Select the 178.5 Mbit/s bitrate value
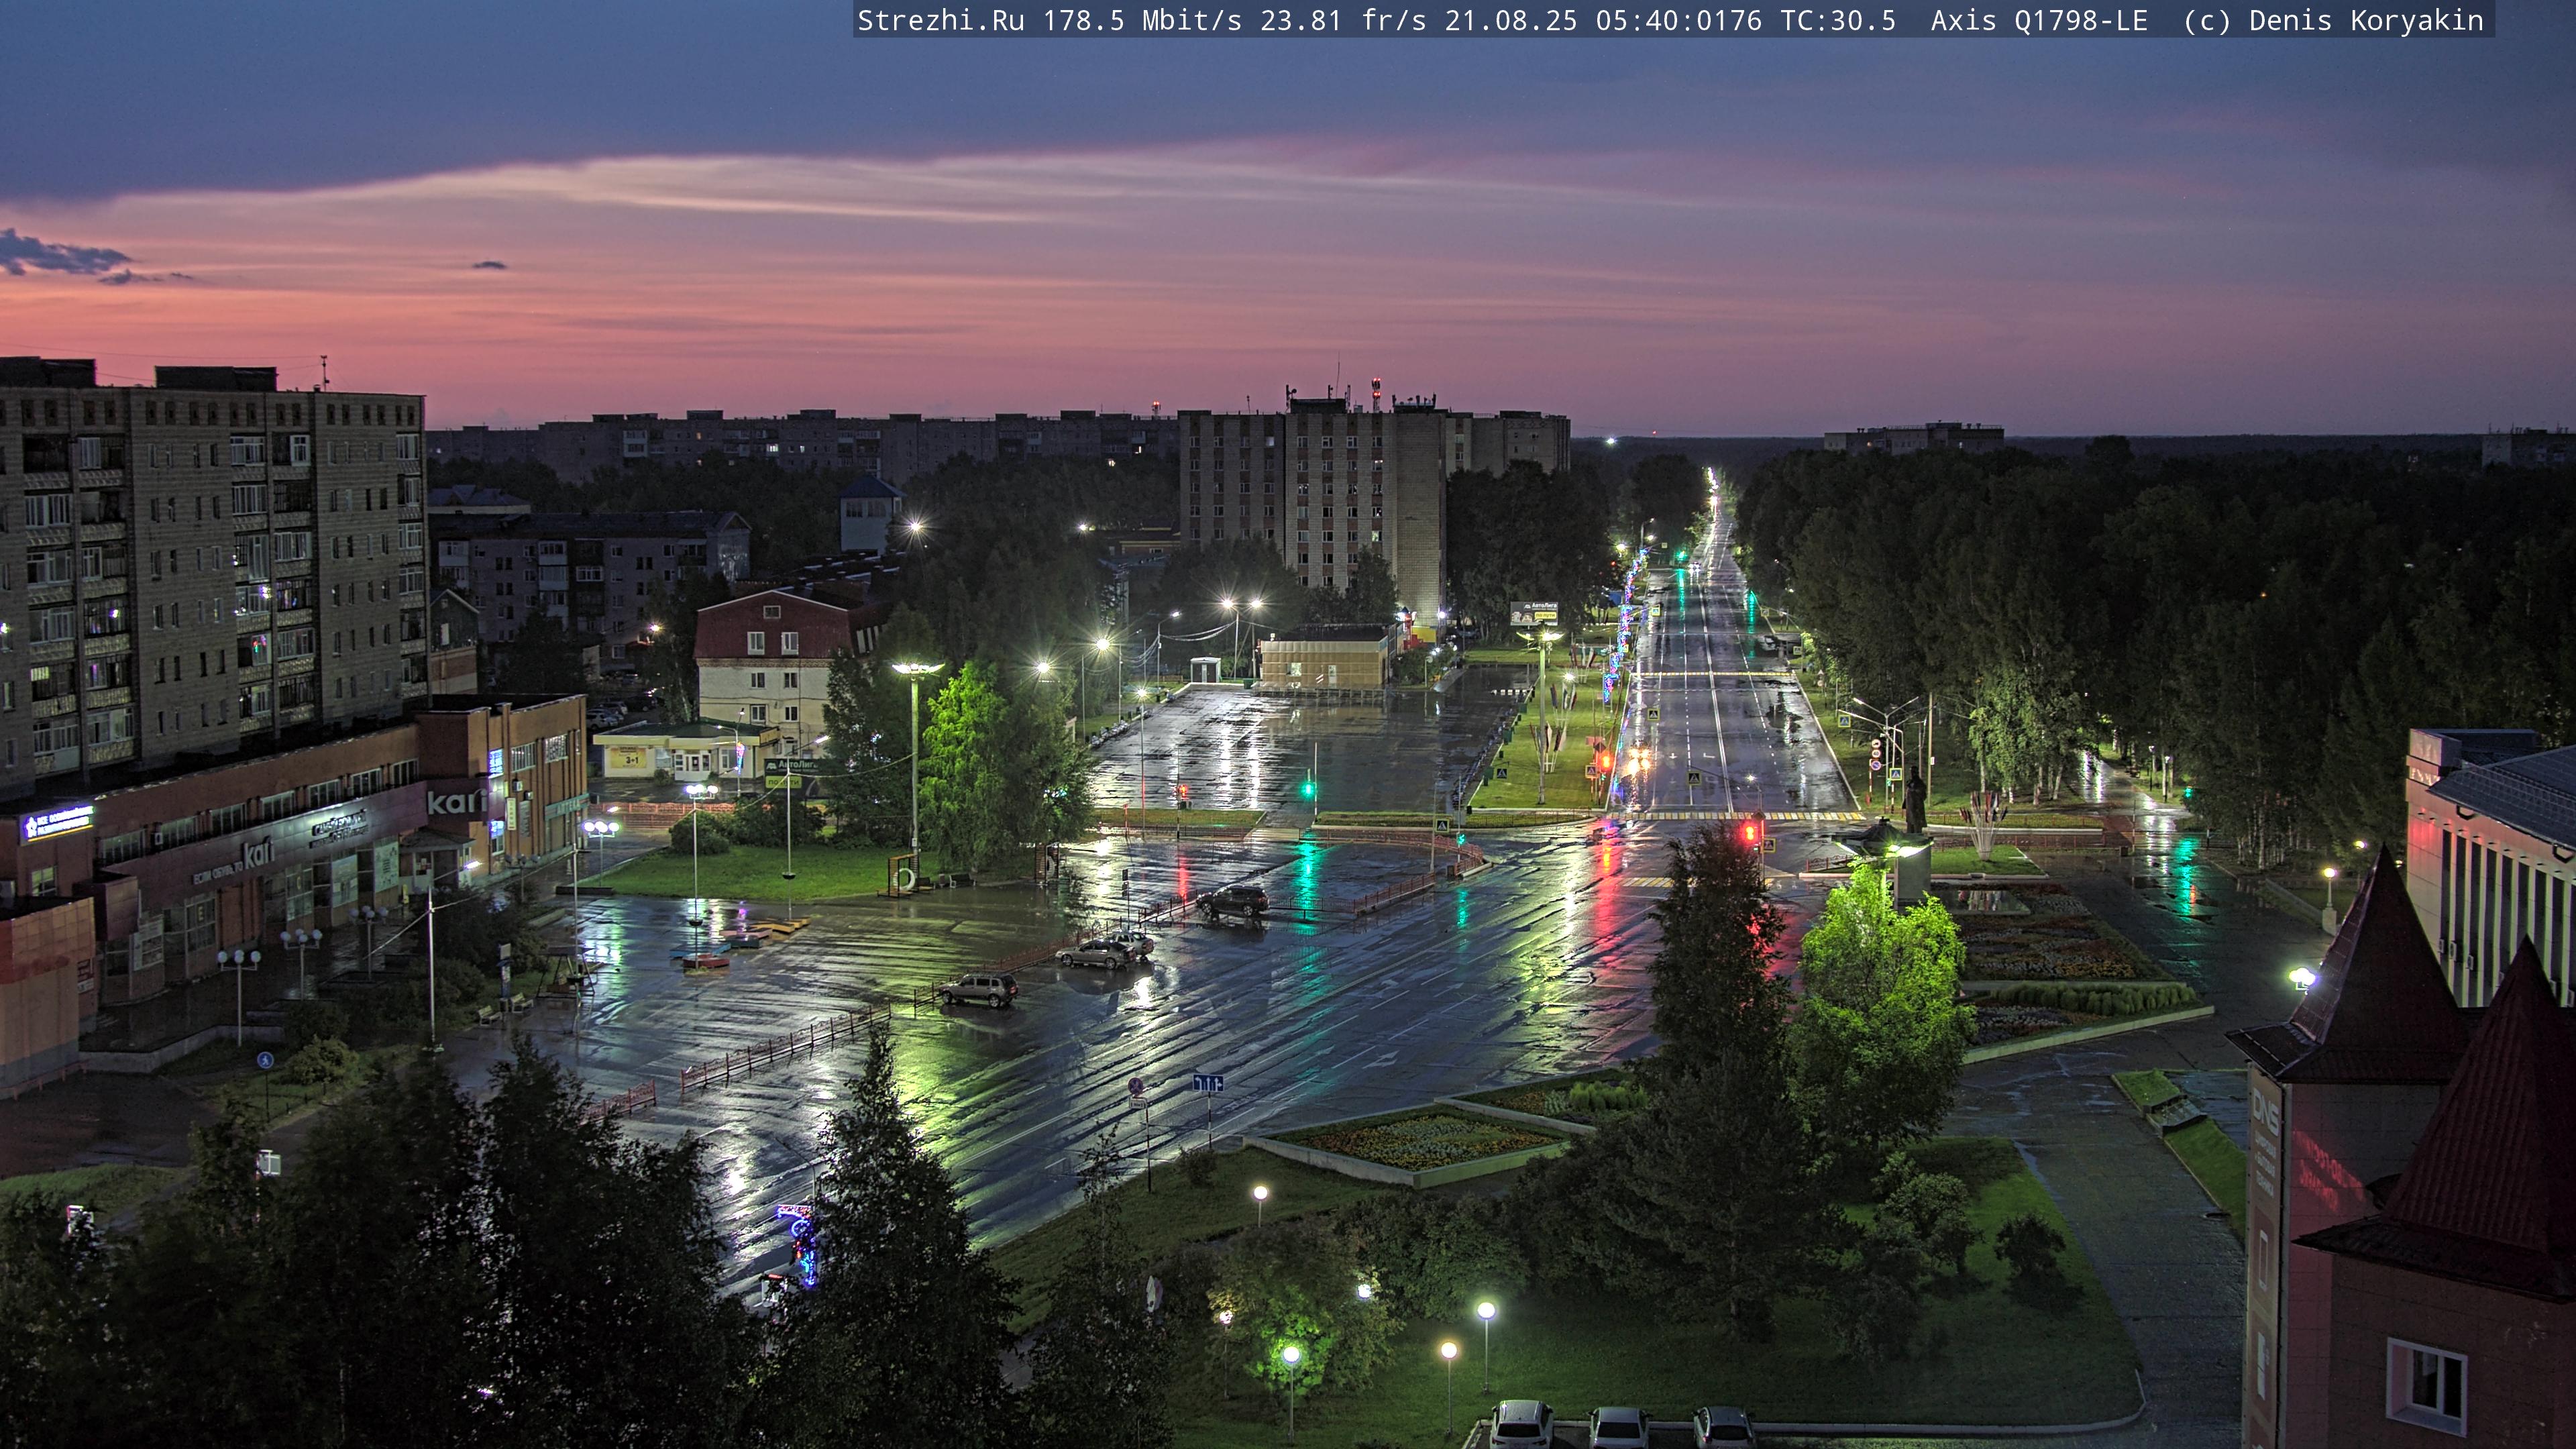The height and width of the screenshot is (1449, 2576). 1142,21
